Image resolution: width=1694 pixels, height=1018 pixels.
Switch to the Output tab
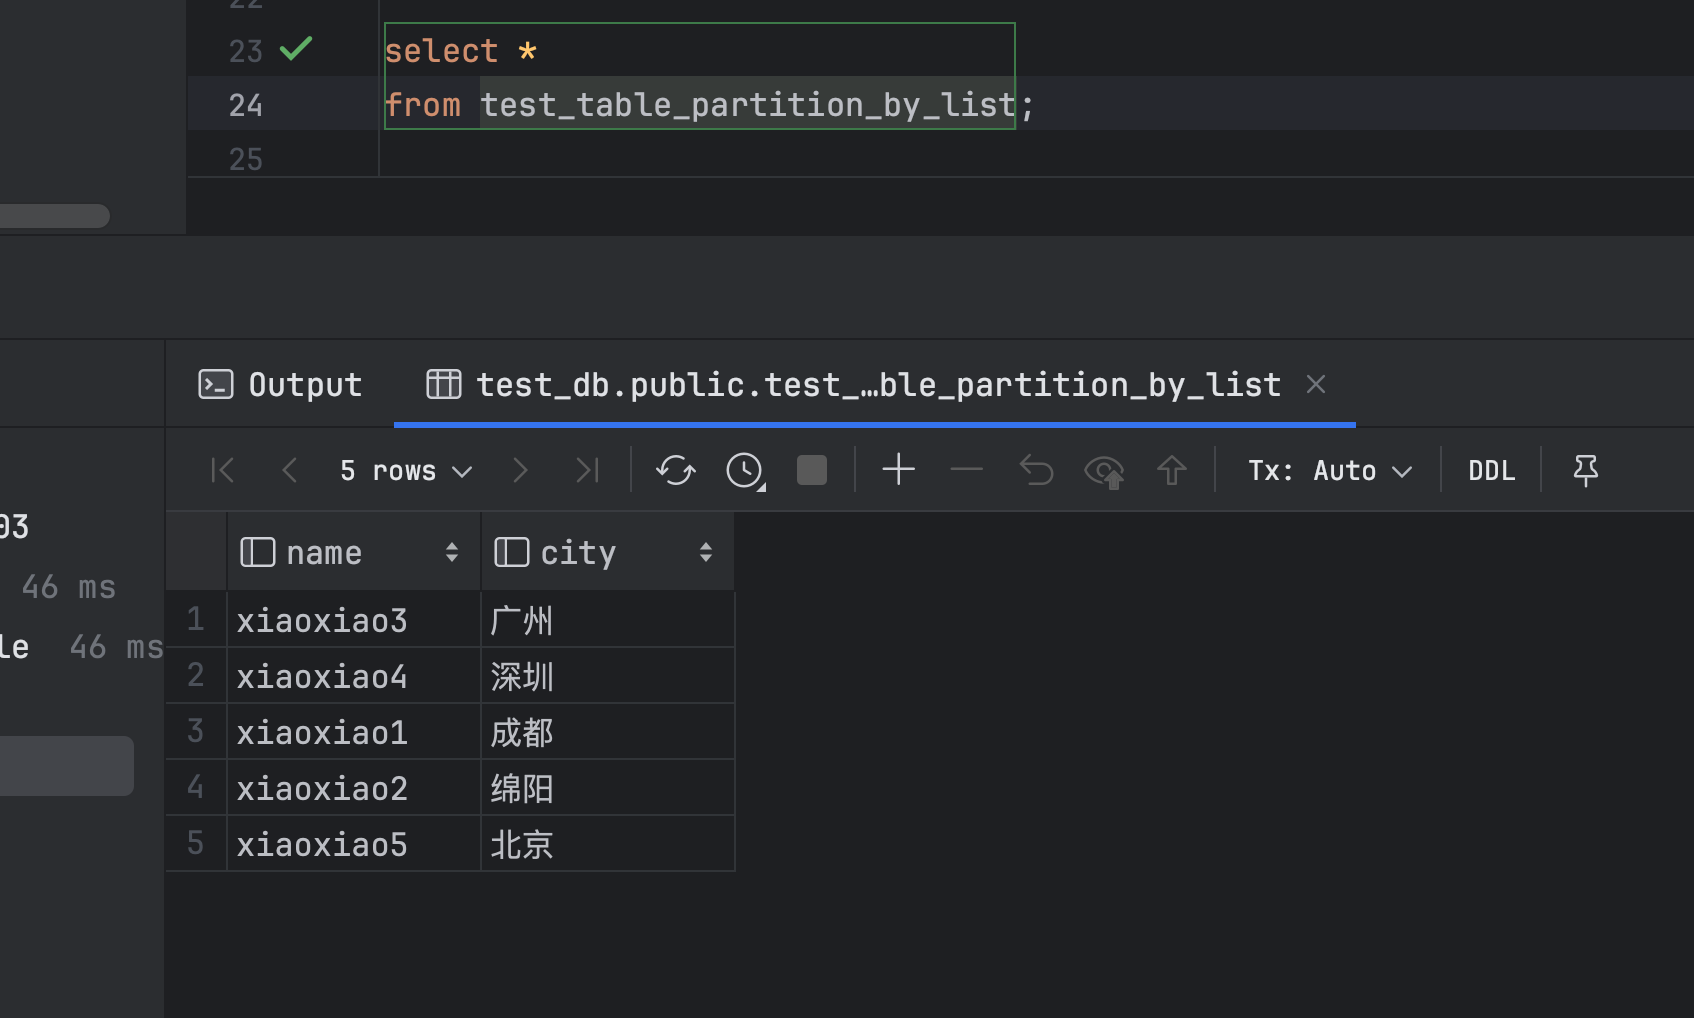pyautogui.click(x=280, y=385)
